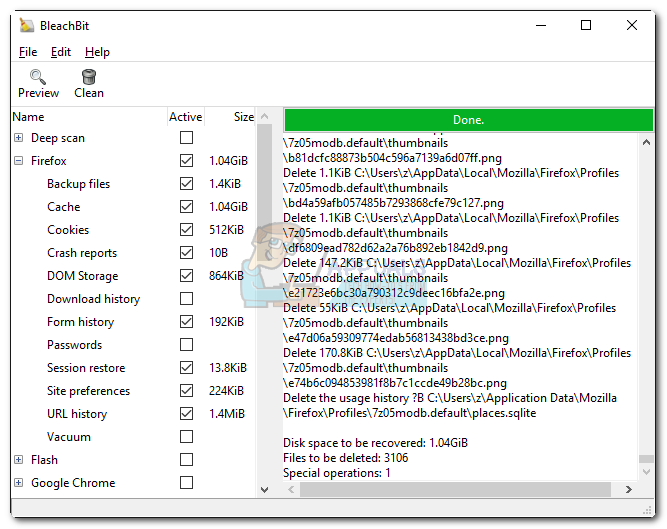This screenshot has height=529, width=667.
Task: Click 'Special operations: 1' text
Action: tap(336, 472)
